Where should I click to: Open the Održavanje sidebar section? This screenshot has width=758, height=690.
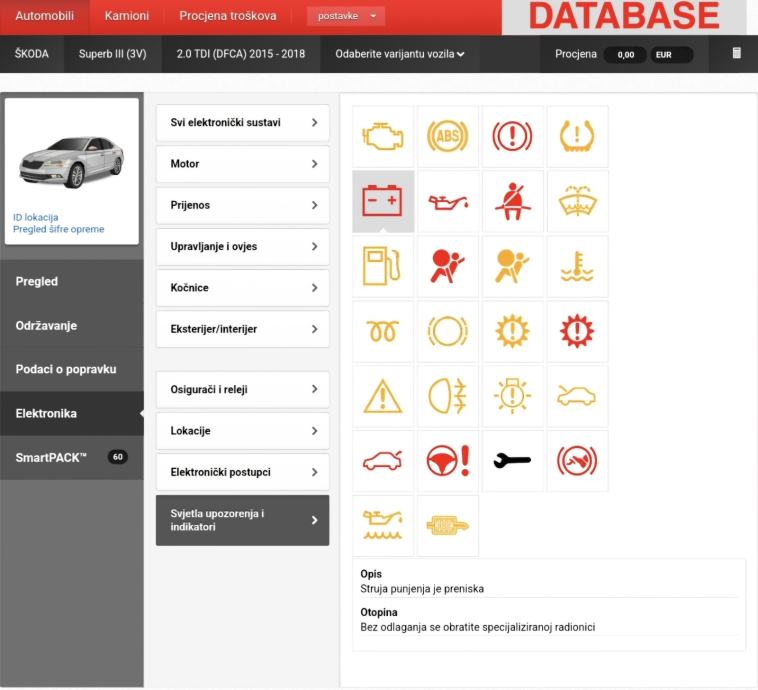72,326
